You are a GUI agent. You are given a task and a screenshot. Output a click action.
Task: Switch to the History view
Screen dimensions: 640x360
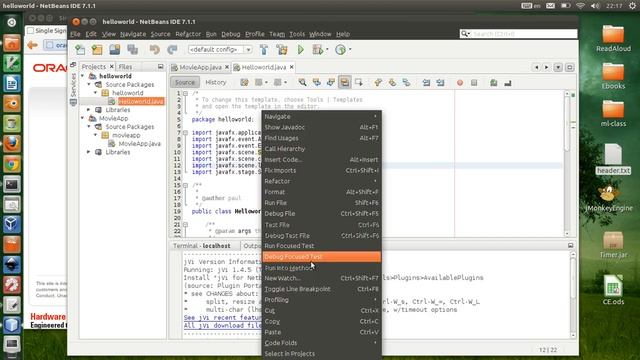(x=216, y=82)
